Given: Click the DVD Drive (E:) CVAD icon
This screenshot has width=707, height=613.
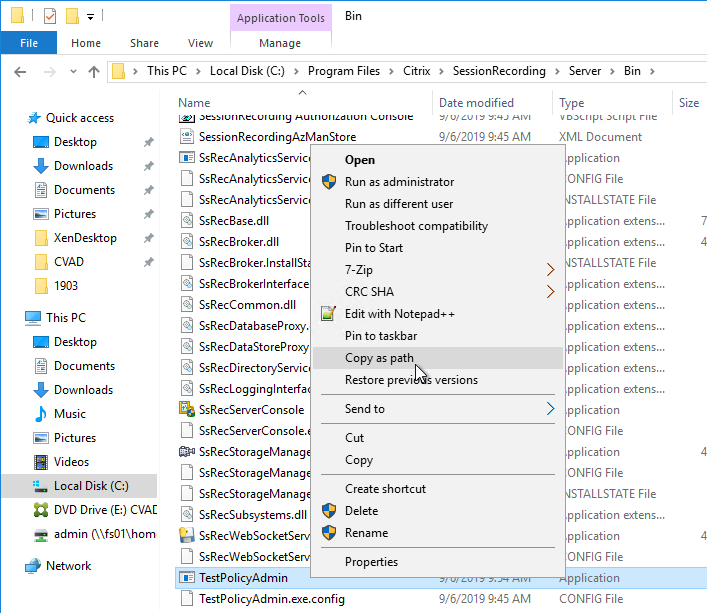Looking at the screenshot, I should pyautogui.click(x=41, y=509).
